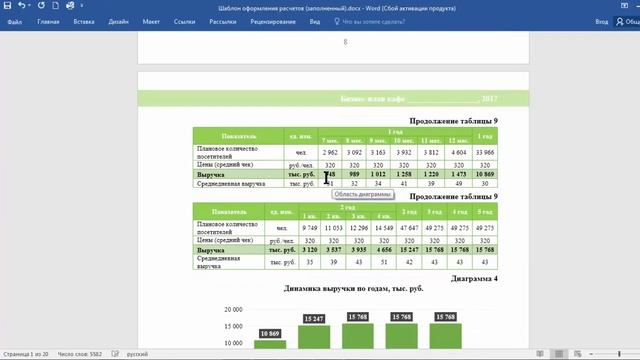Click cell '9 749' in the second table
Screen dimensions: 640x360
pos(310,228)
